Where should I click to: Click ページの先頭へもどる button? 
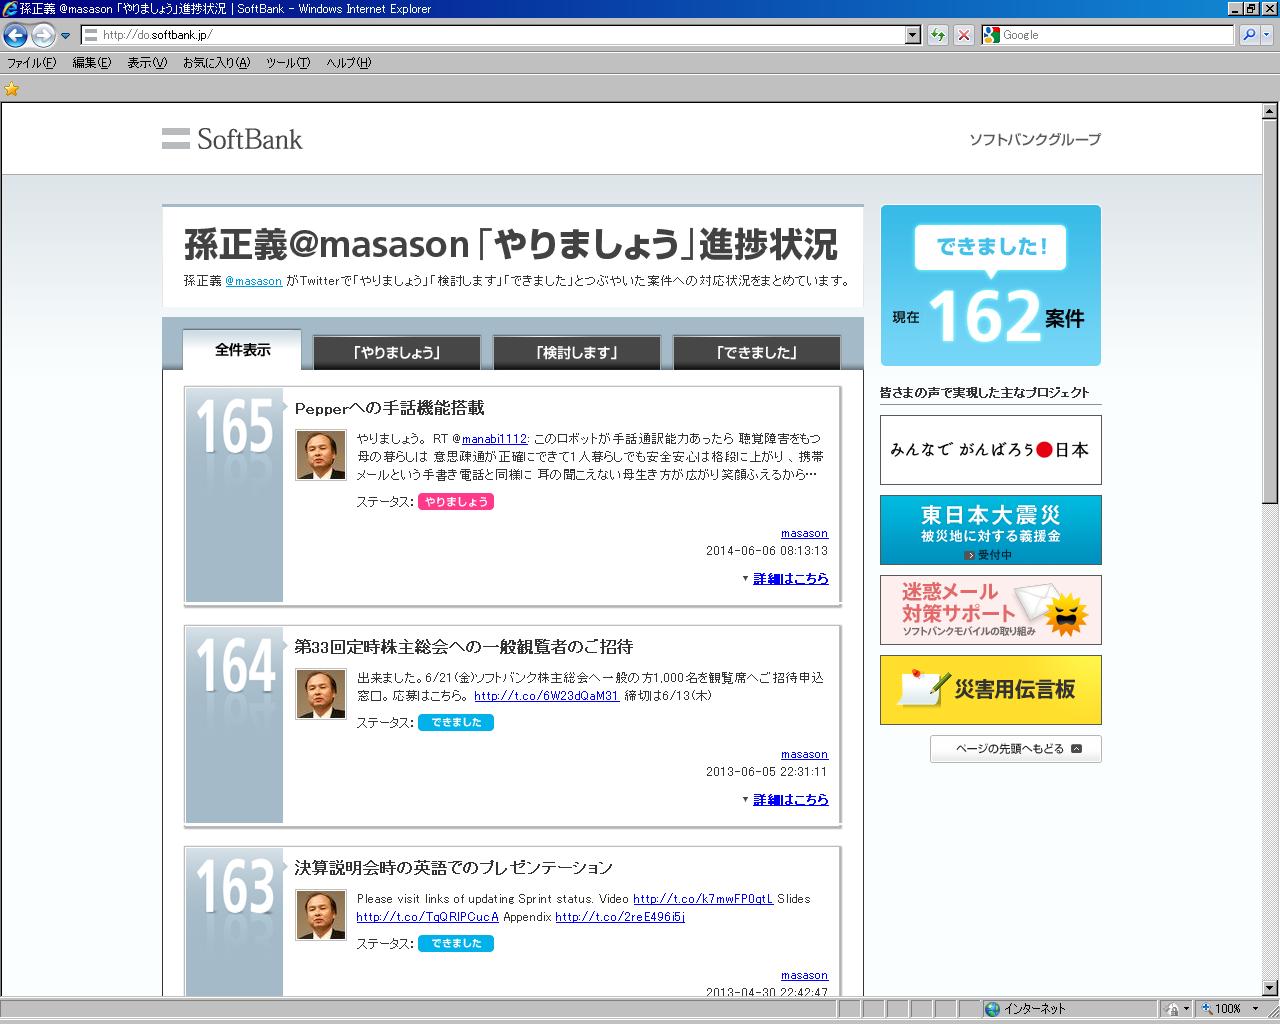click(x=1016, y=749)
